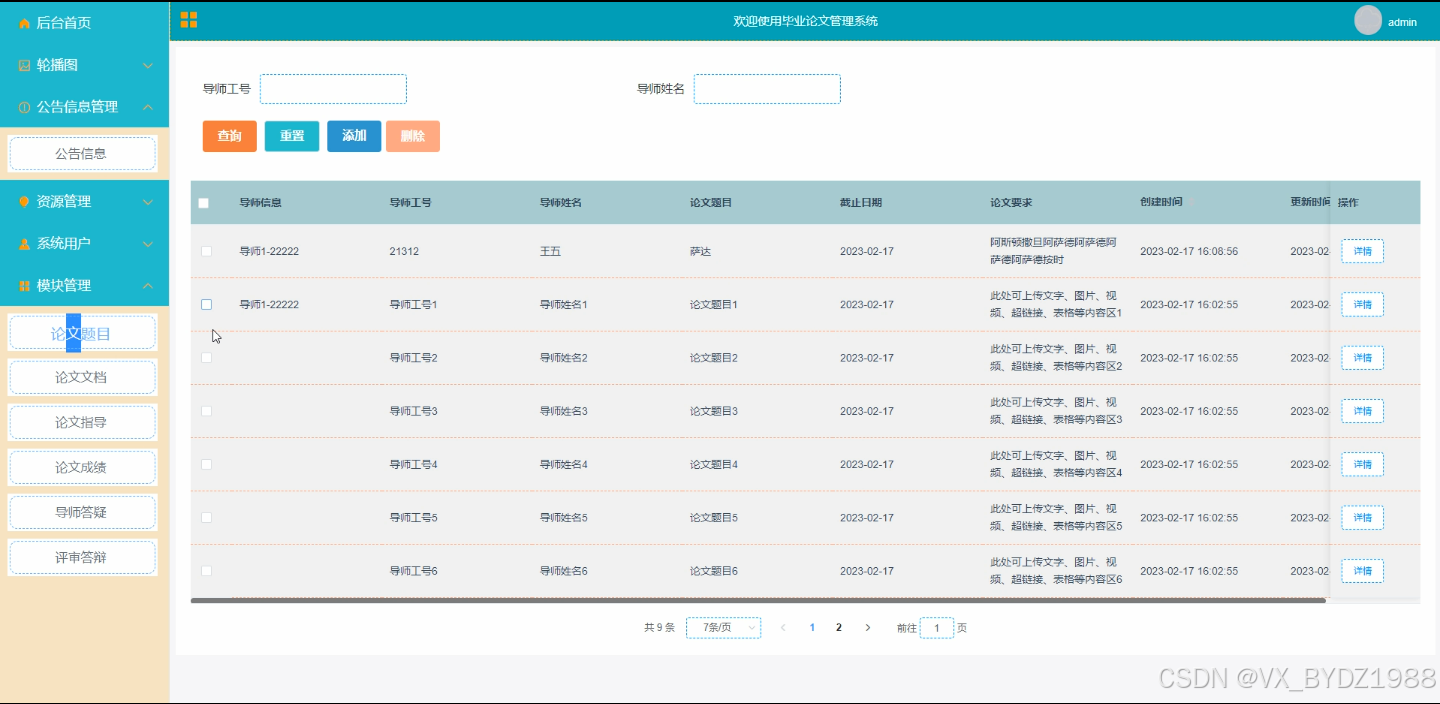Check the row for 导师工号6
Screen dimensions: 1440x704
click(206, 570)
